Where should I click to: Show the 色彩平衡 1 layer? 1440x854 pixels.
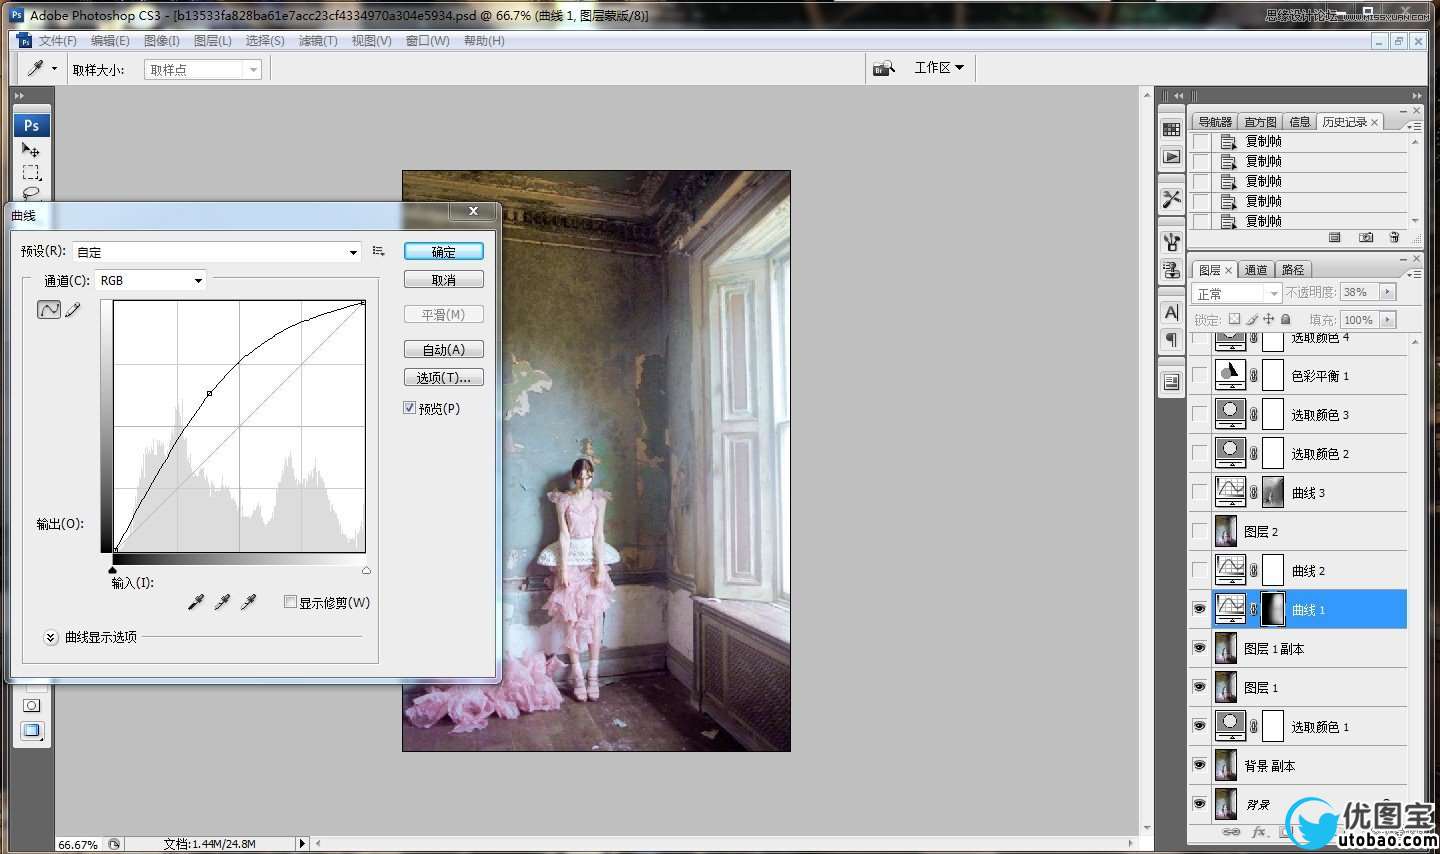(x=1199, y=375)
